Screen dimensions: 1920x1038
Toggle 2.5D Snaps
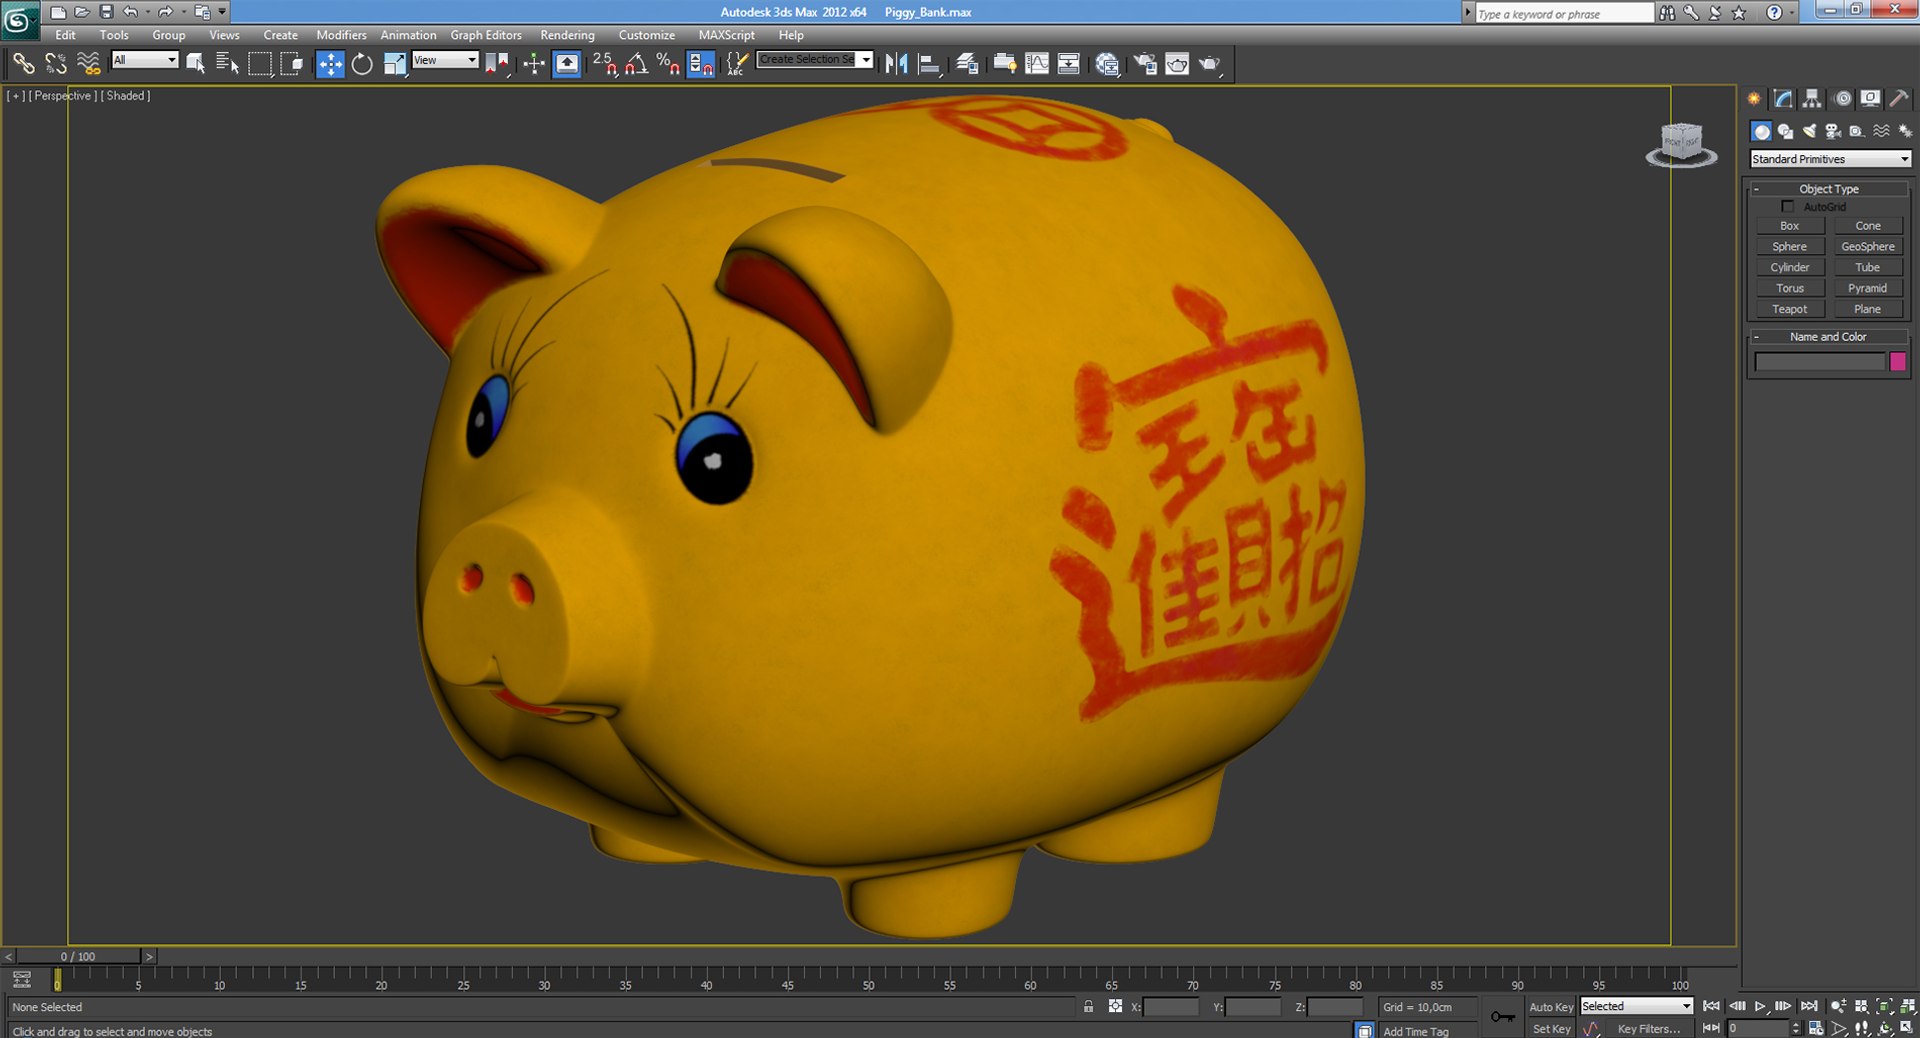(605, 64)
